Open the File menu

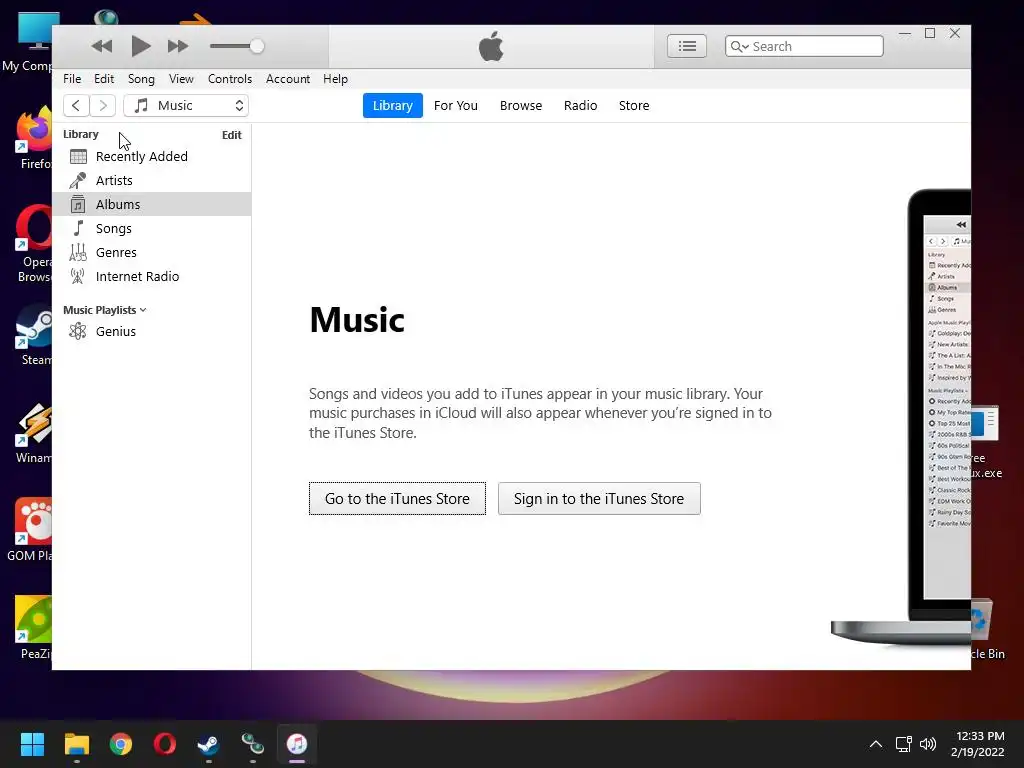pos(72,79)
